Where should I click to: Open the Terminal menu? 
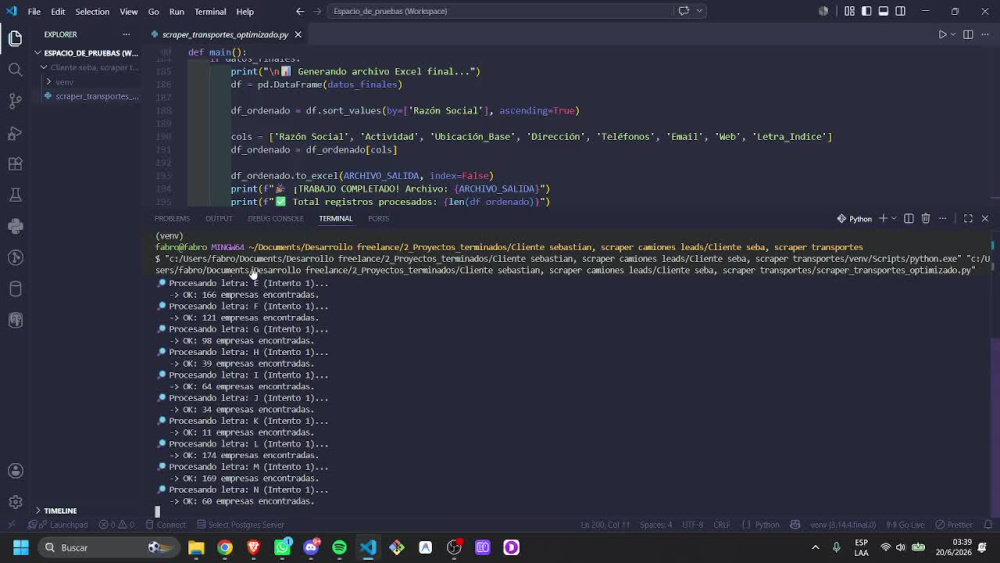click(210, 11)
